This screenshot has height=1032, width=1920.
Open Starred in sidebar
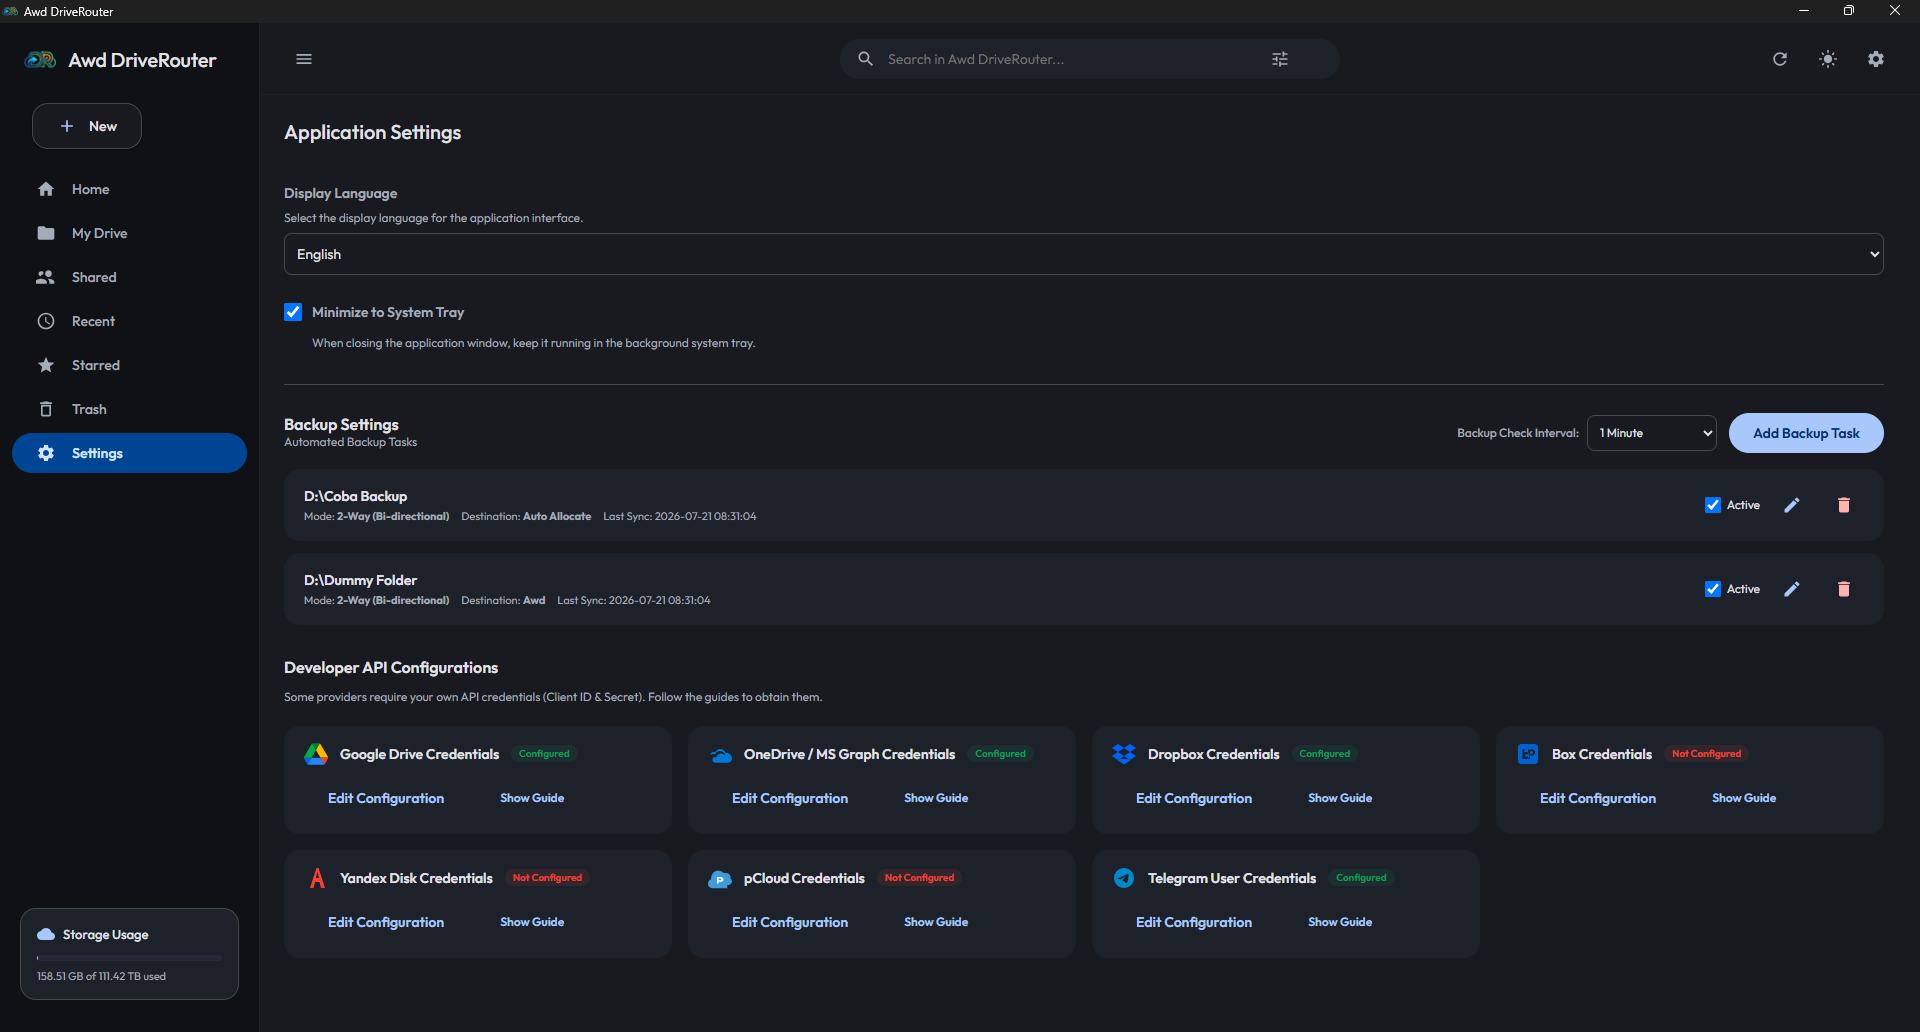click(130, 365)
